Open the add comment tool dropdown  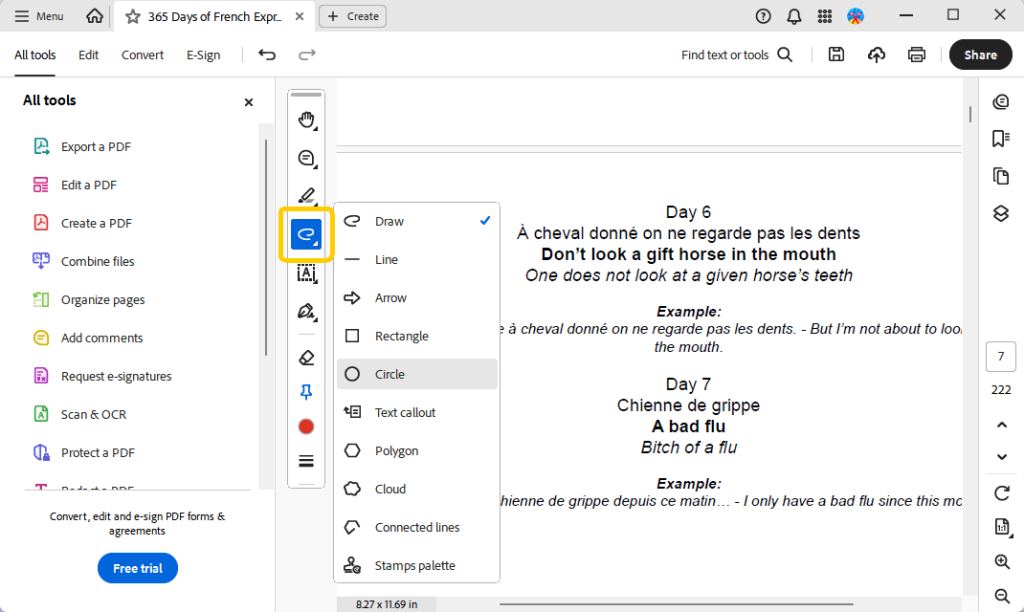[x=306, y=158]
